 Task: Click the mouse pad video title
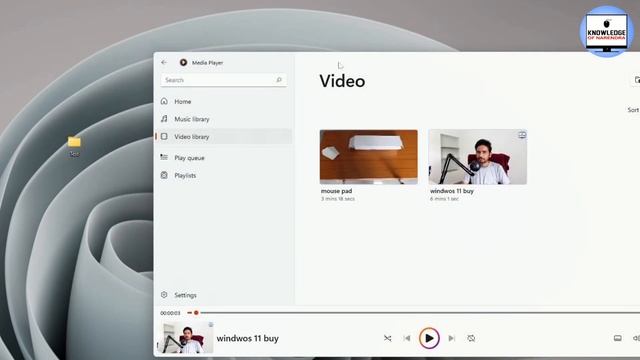click(336, 191)
